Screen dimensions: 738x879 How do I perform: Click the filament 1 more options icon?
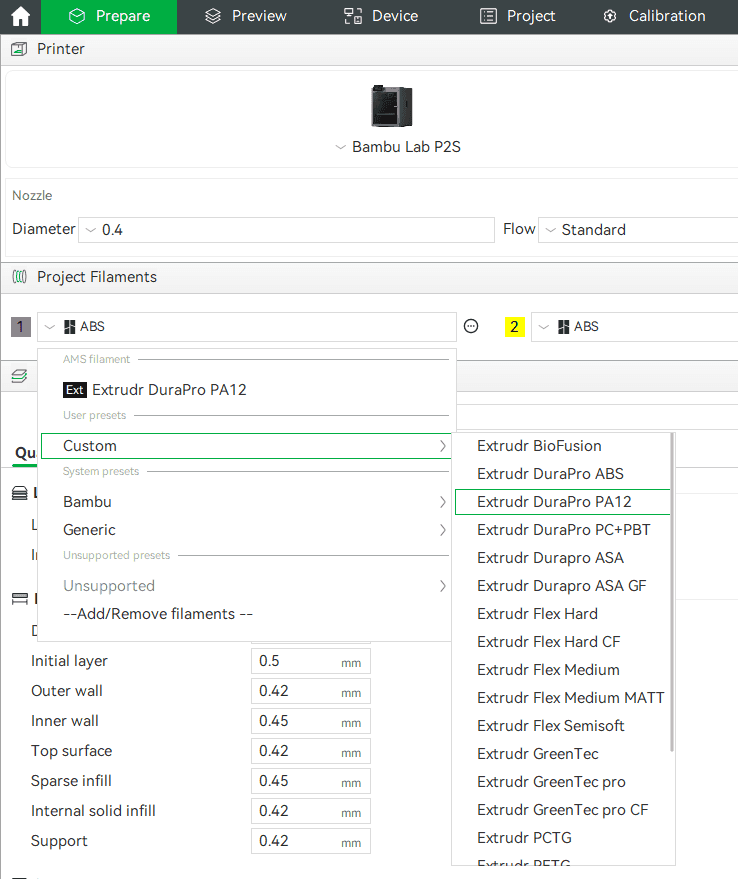pyautogui.click(x=471, y=326)
